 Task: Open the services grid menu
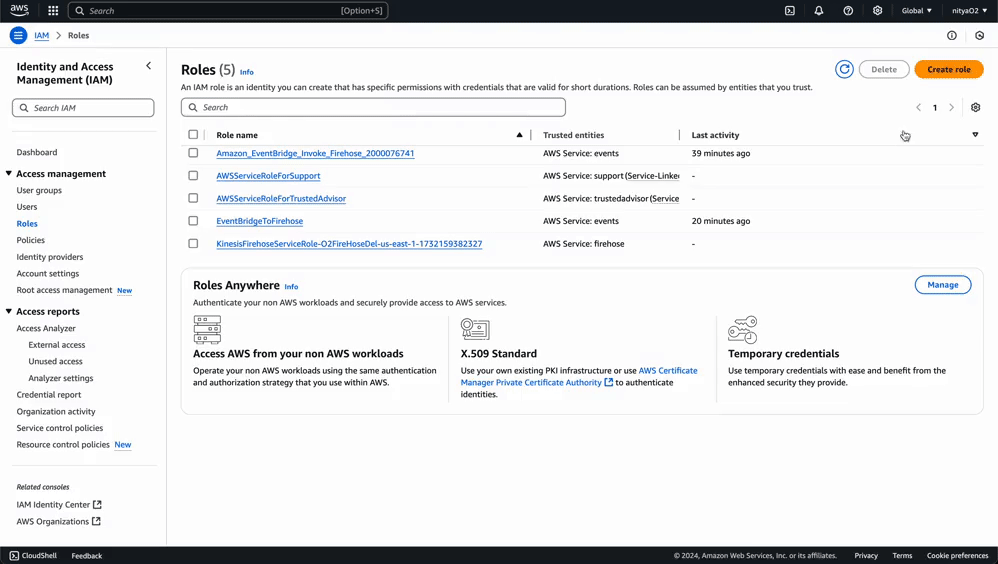53,11
